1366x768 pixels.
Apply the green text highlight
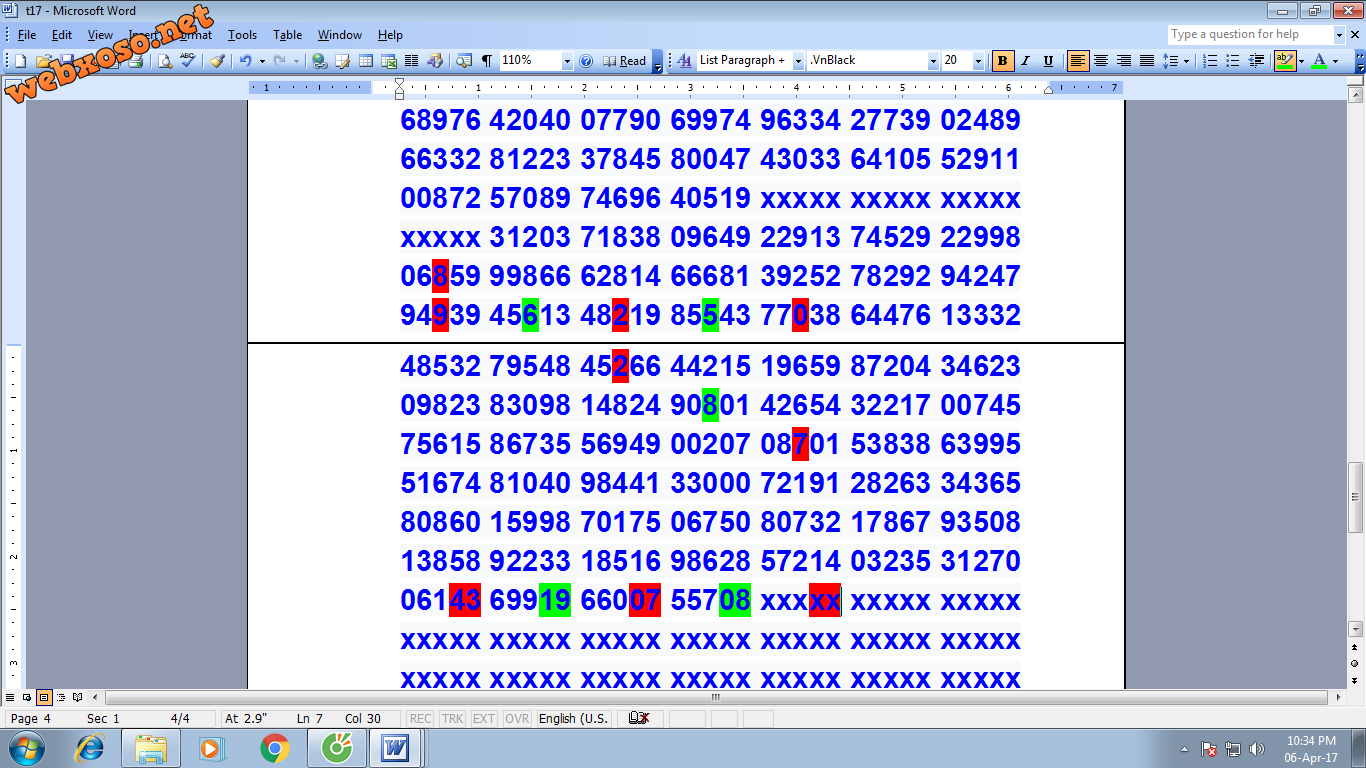coord(1285,61)
